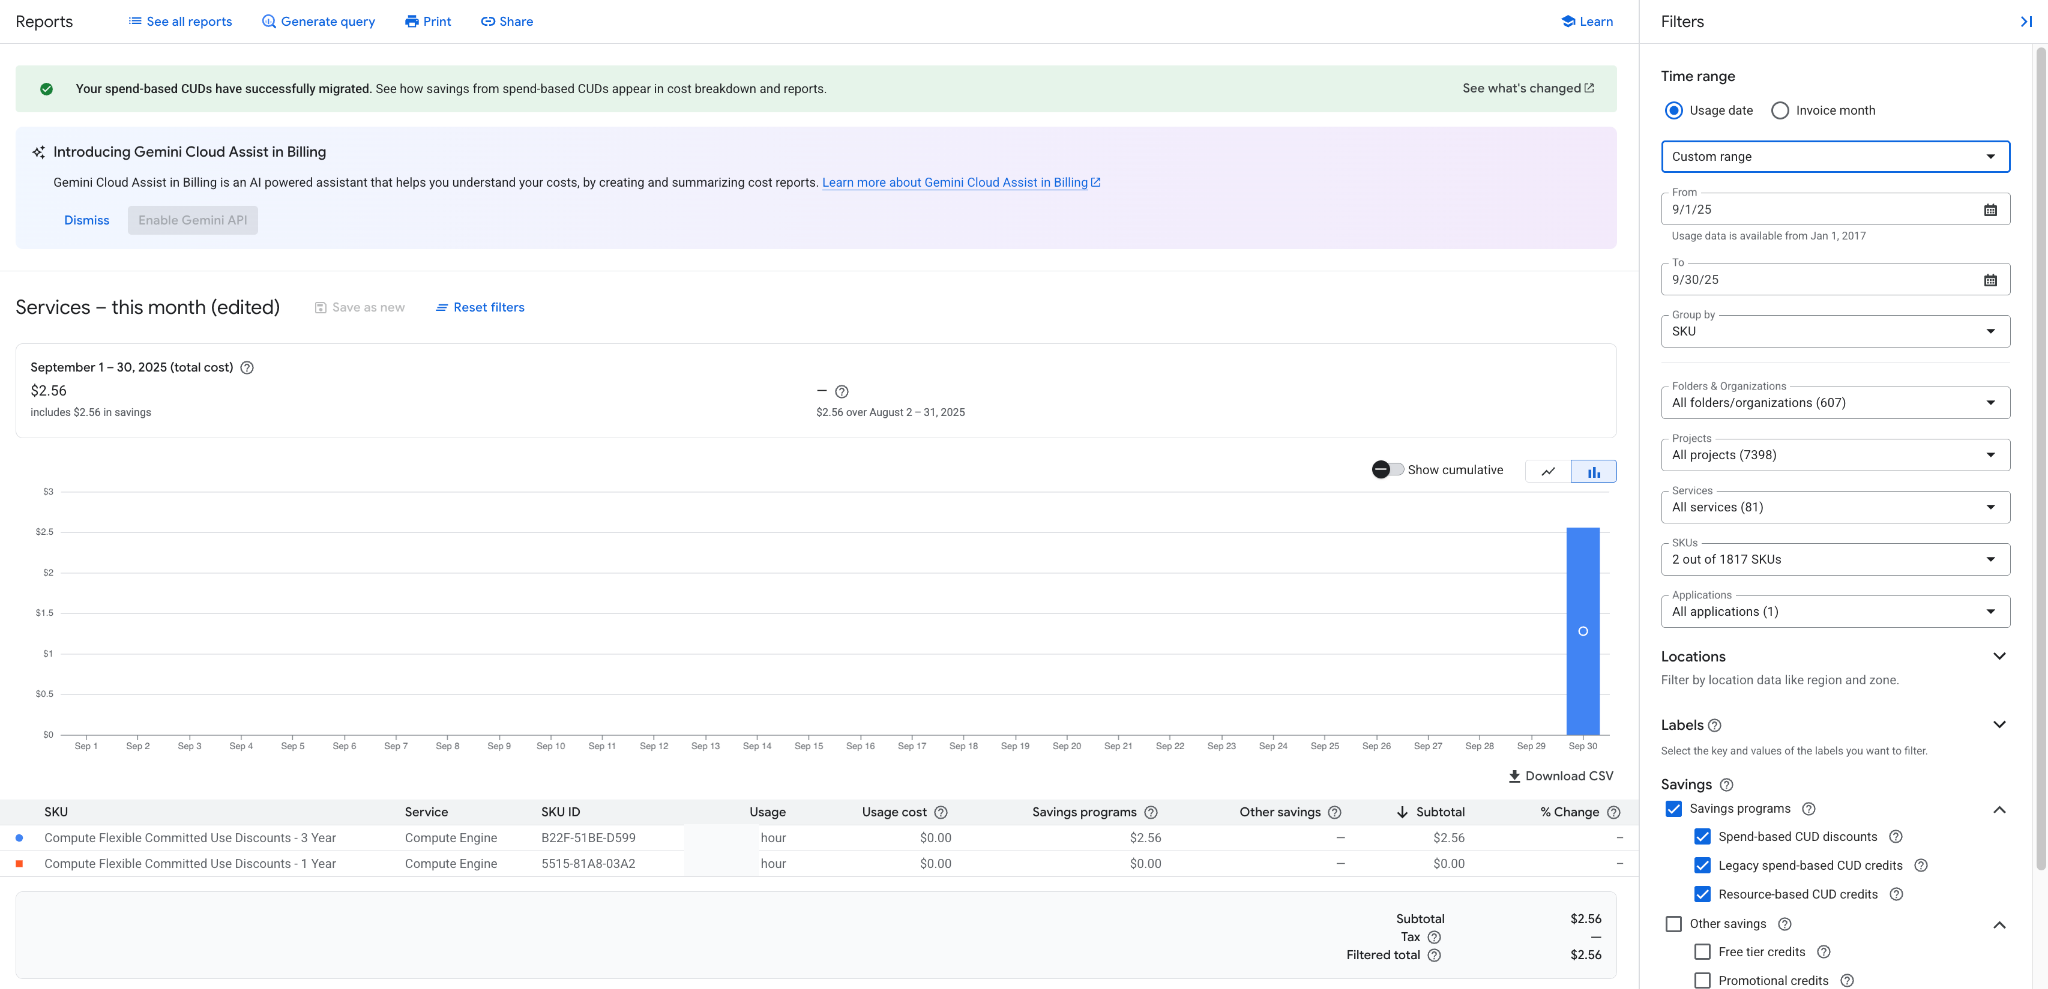
Task: Switch to line chart view
Action: tap(1548, 470)
